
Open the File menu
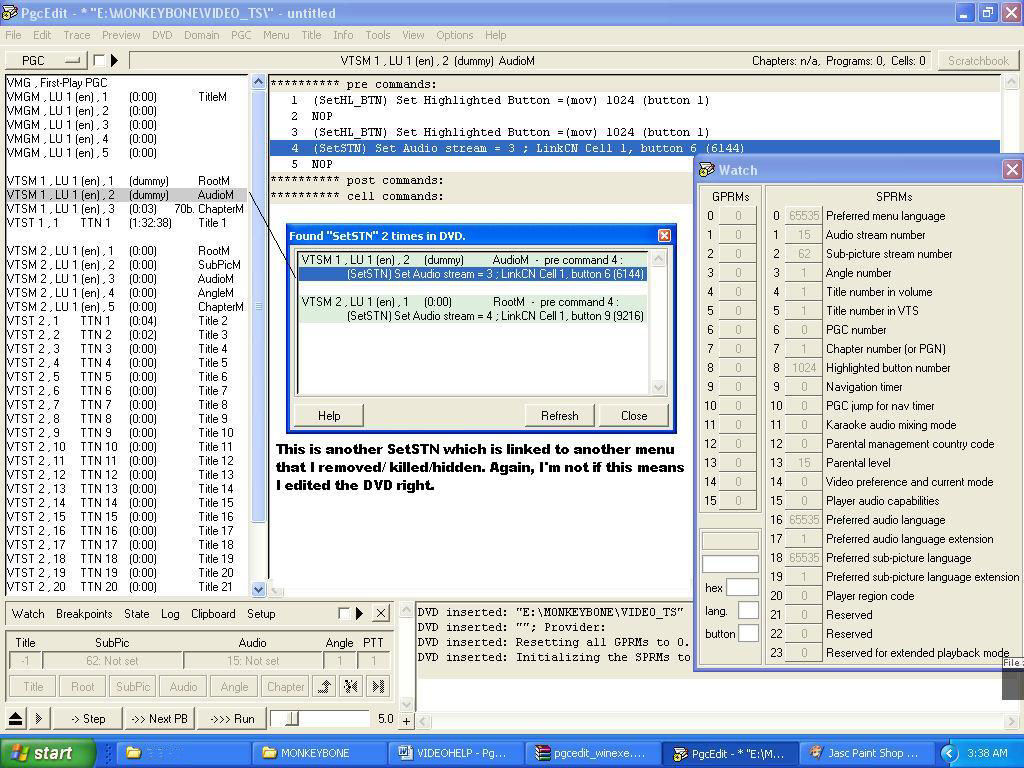[x=13, y=35]
